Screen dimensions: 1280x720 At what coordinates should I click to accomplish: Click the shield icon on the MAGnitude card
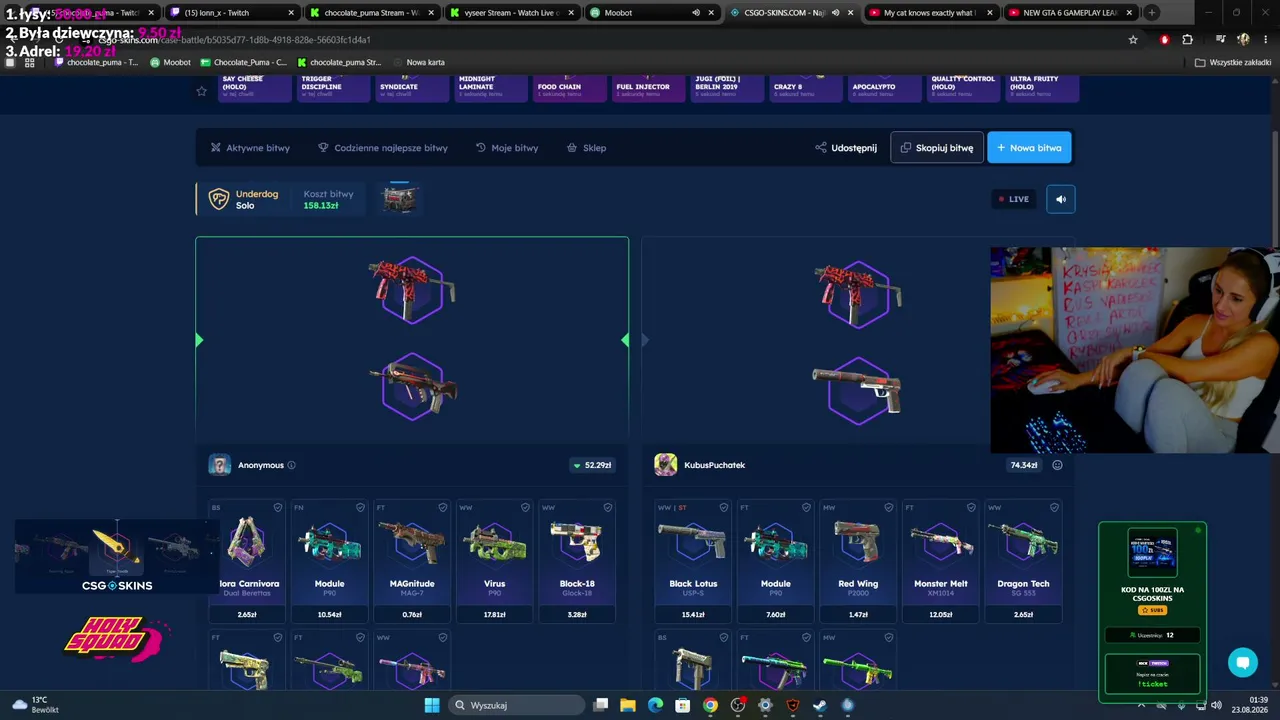pos(442,508)
